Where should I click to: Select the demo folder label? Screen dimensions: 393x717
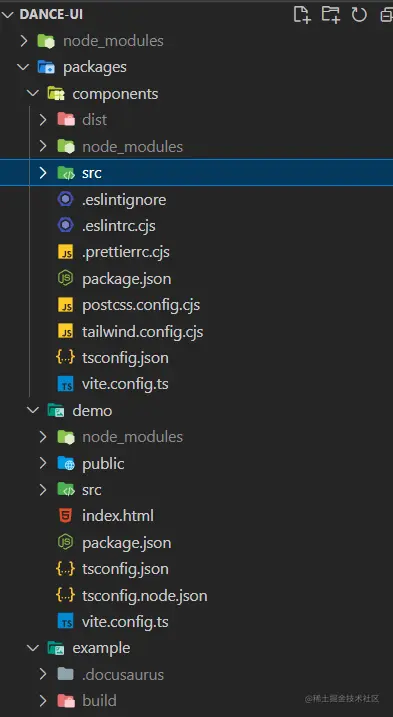[92, 410]
